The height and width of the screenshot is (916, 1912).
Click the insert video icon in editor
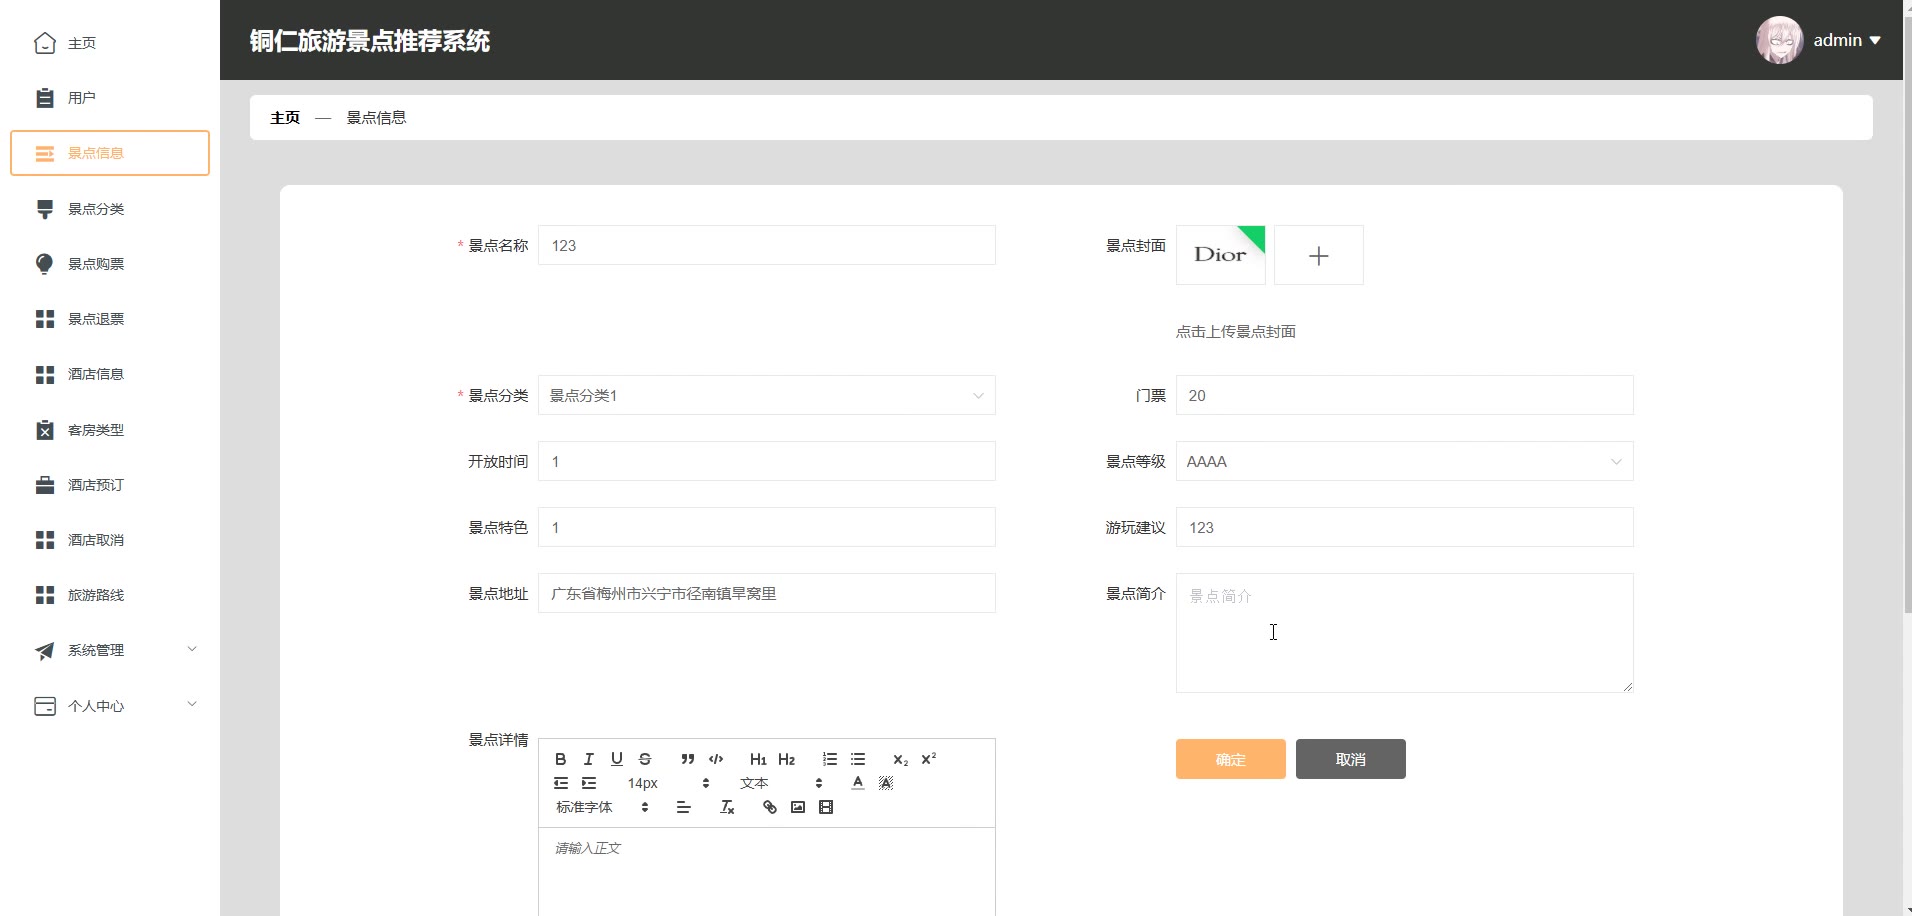825,807
